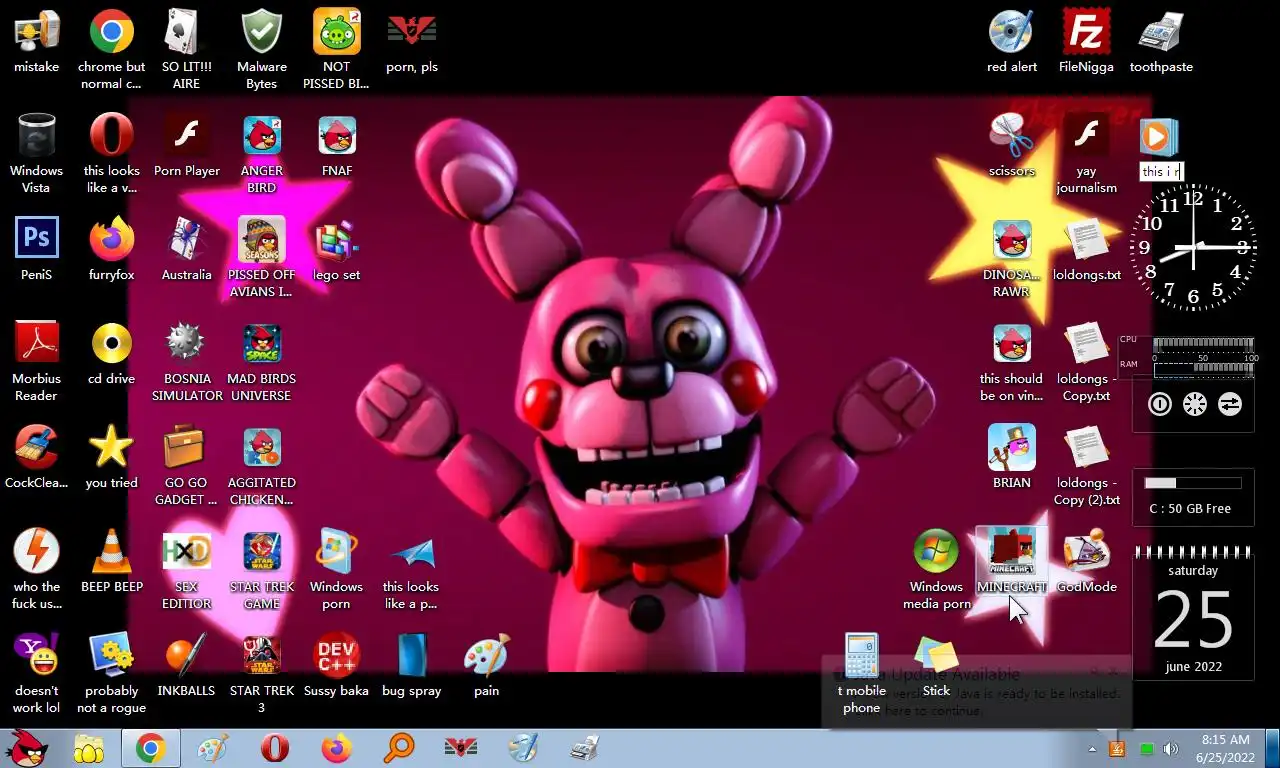Launch the 'chrome but normal c...' shortcut
The image size is (1280, 768).
(x=112, y=50)
